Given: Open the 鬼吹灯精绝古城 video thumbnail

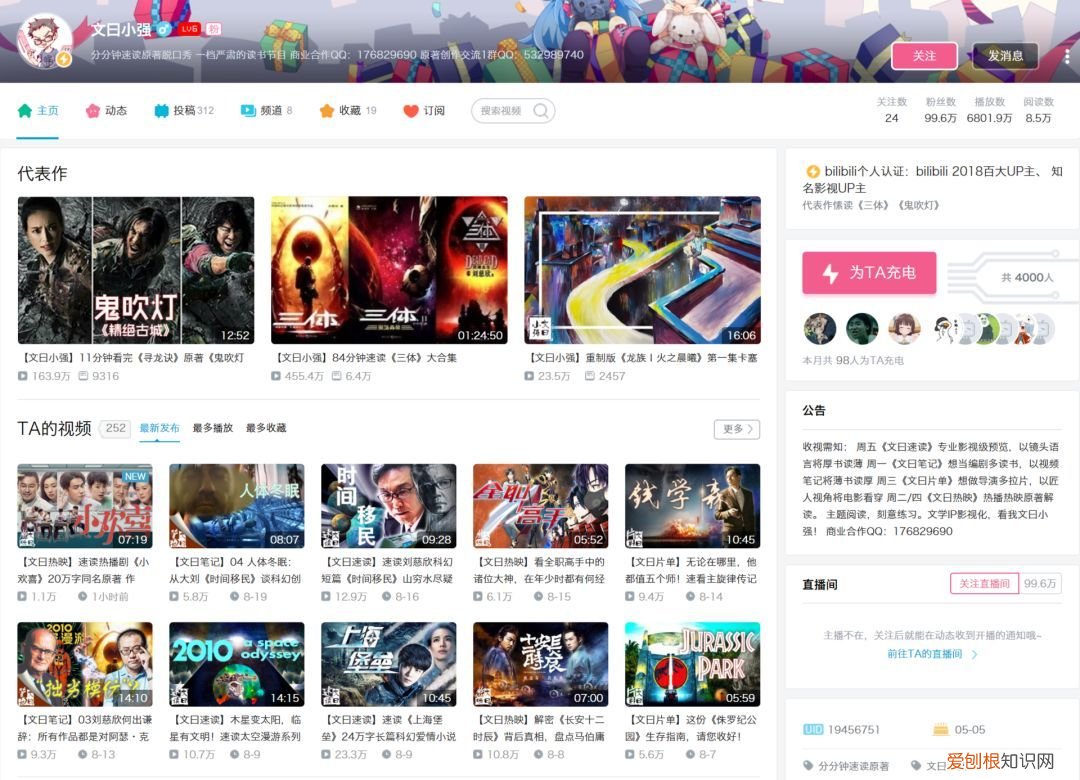Looking at the screenshot, I should tap(136, 267).
